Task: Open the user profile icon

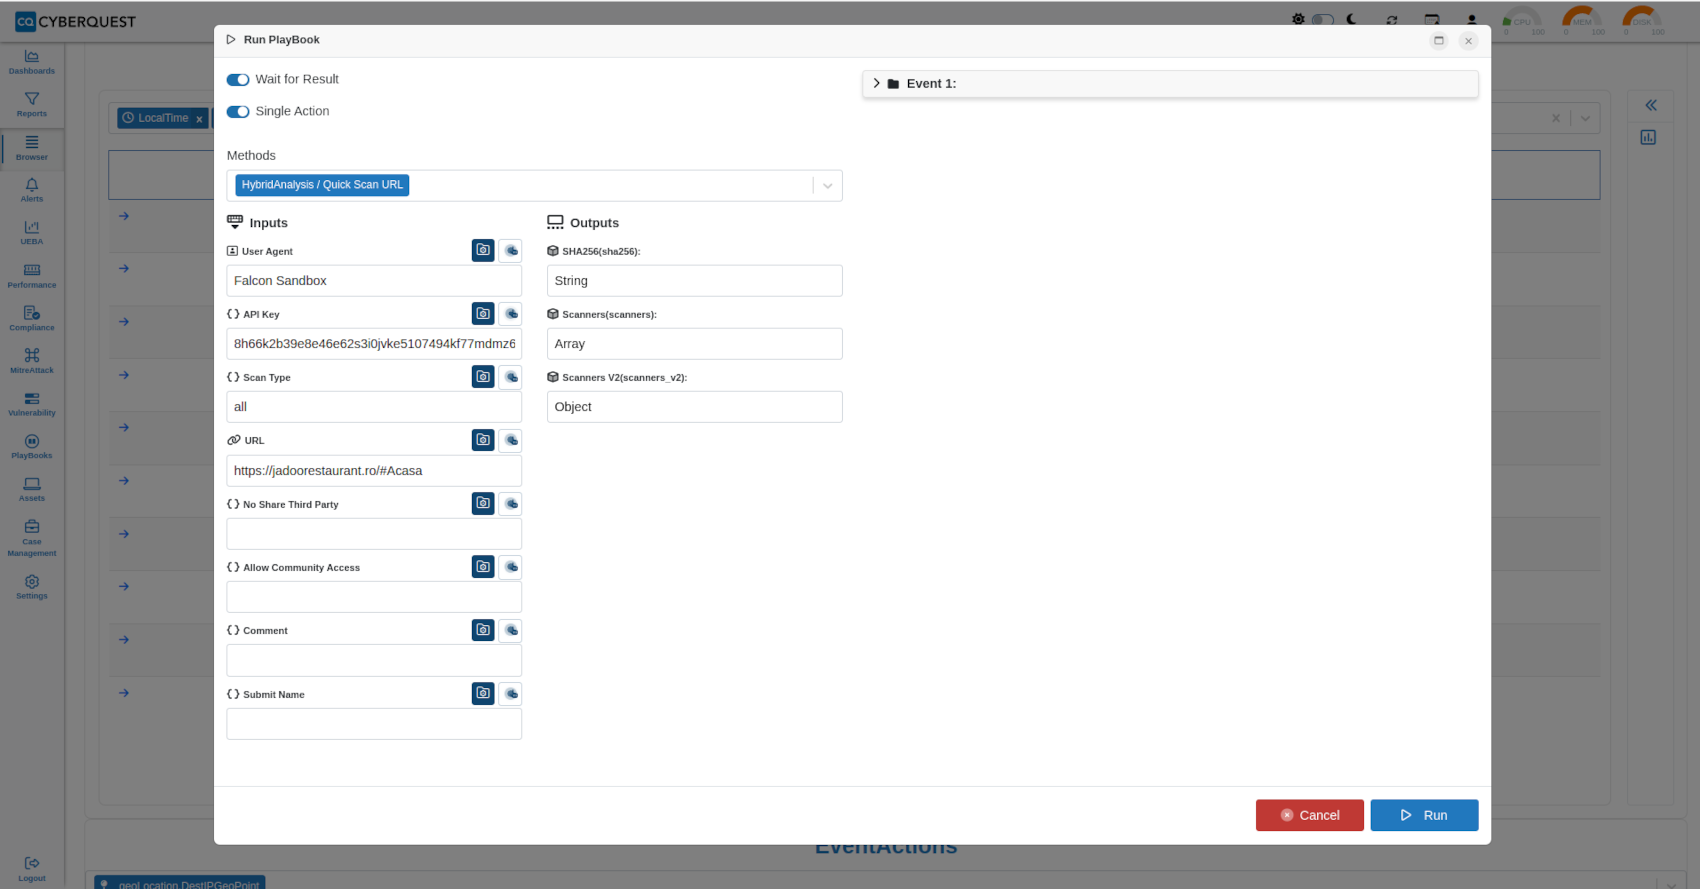Action: tap(1472, 20)
